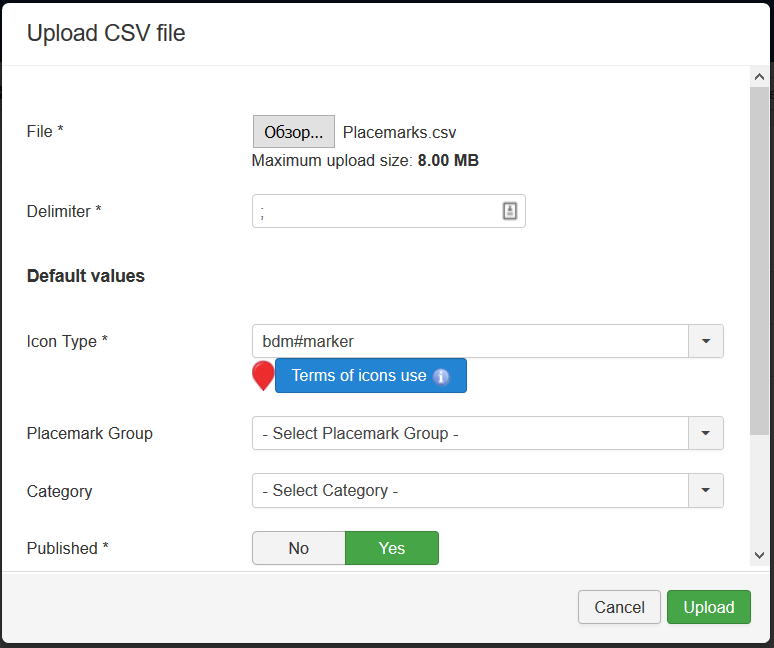Open the Select Category combo box
Screen dimensions: 774x648
(x=470, y=490)
